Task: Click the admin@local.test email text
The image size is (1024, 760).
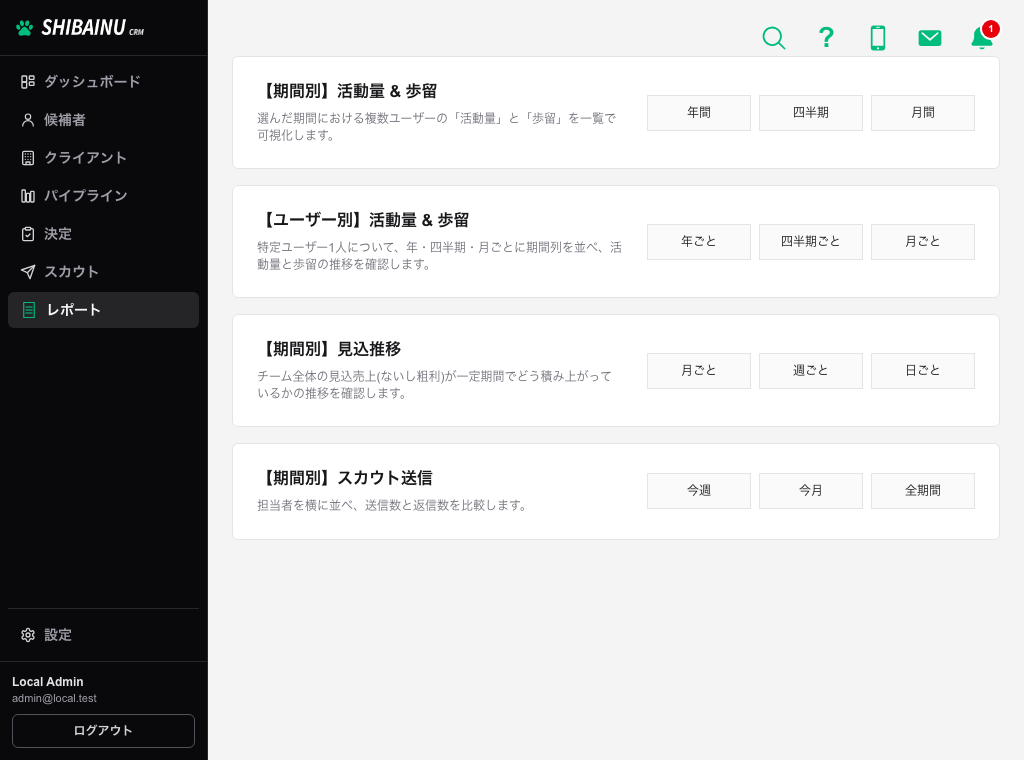Action: pyautogui.click(x=54, y=699)
